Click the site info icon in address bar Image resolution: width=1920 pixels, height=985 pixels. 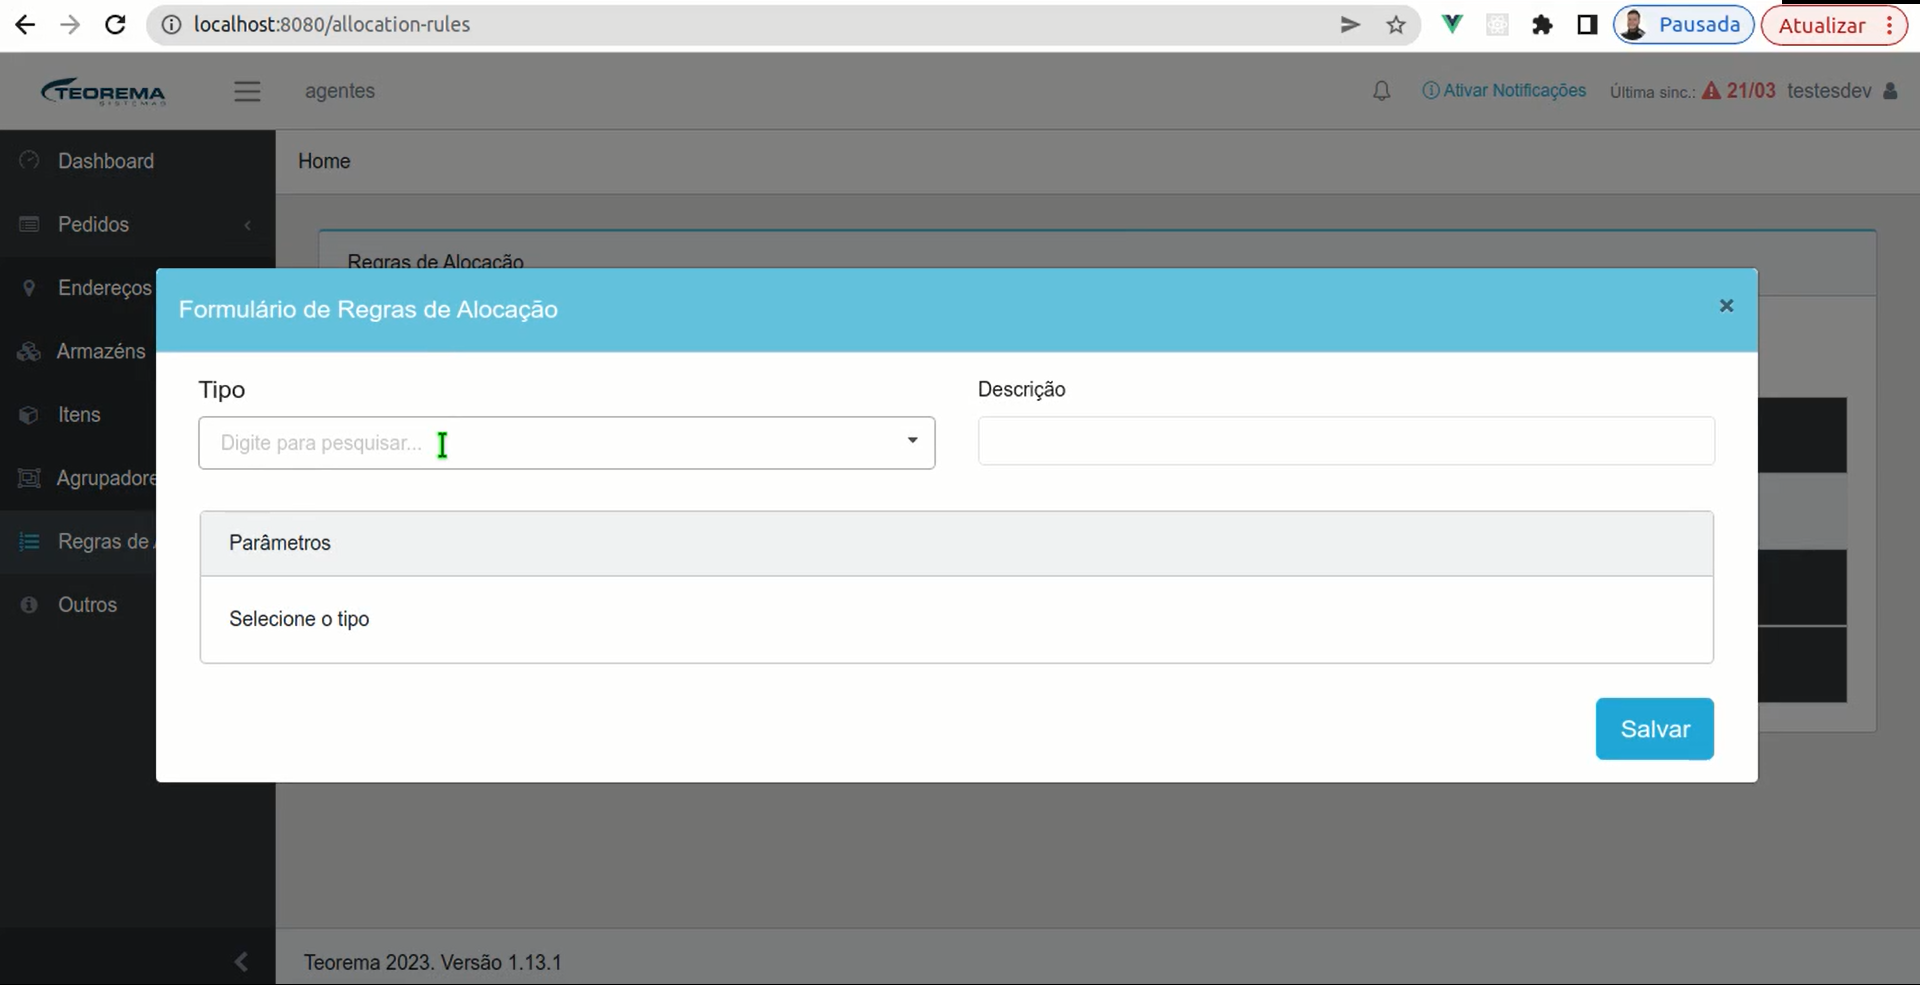171,25
